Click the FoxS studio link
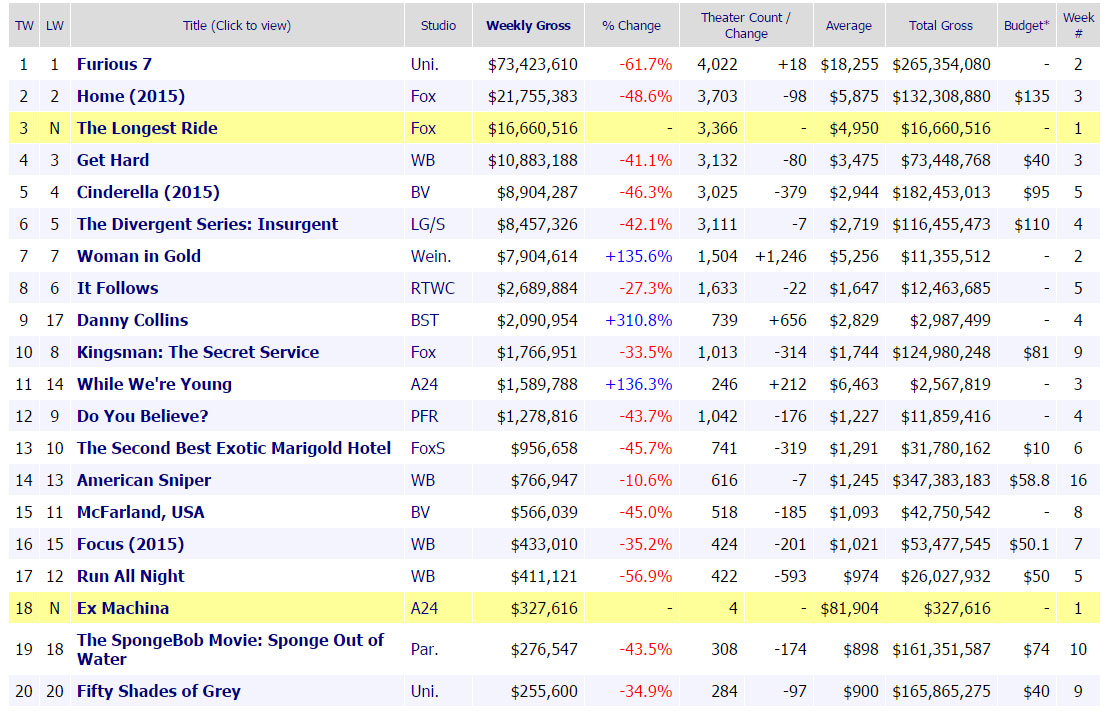The height and width of the screenshot is (712, 1115). [428, 448]
